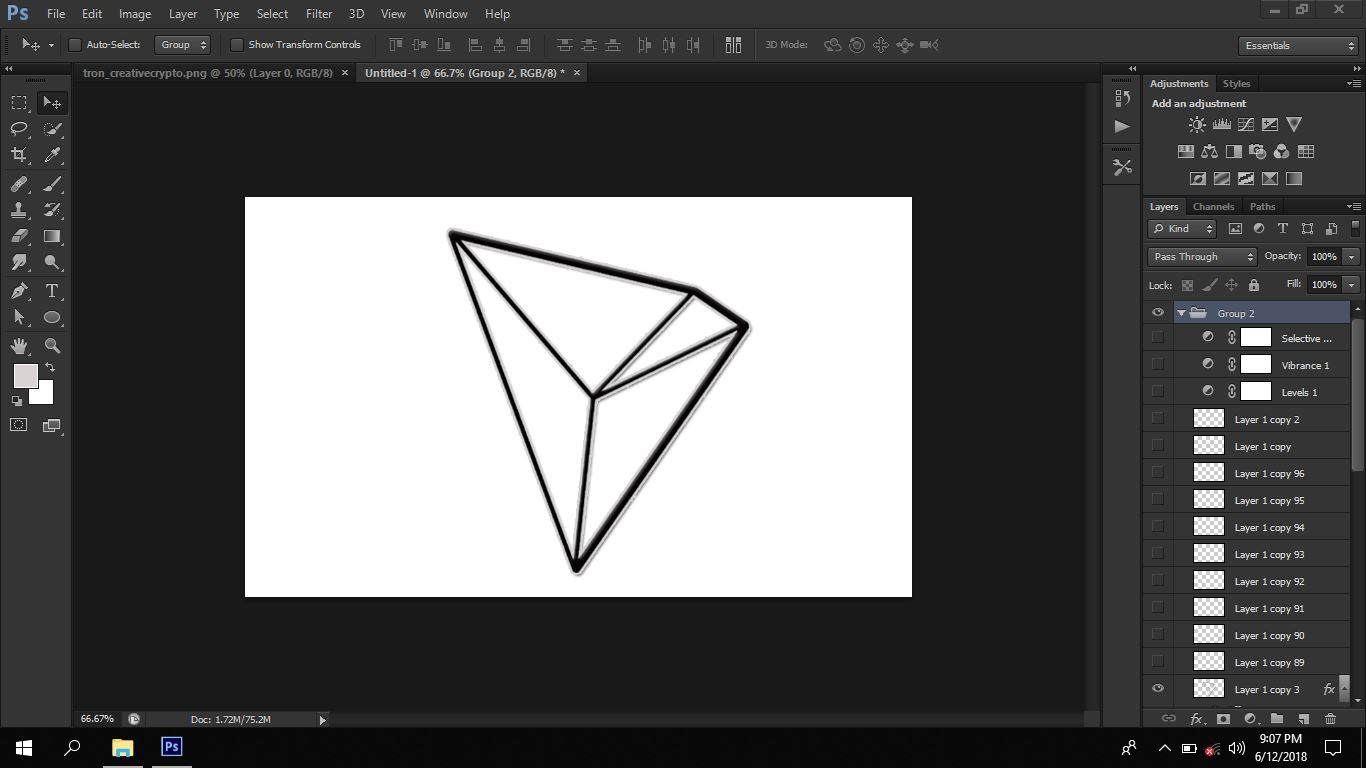Show the Layer 1 copy 2 layer
This screenshot has width=1366, height=768.
[1158, 418]
